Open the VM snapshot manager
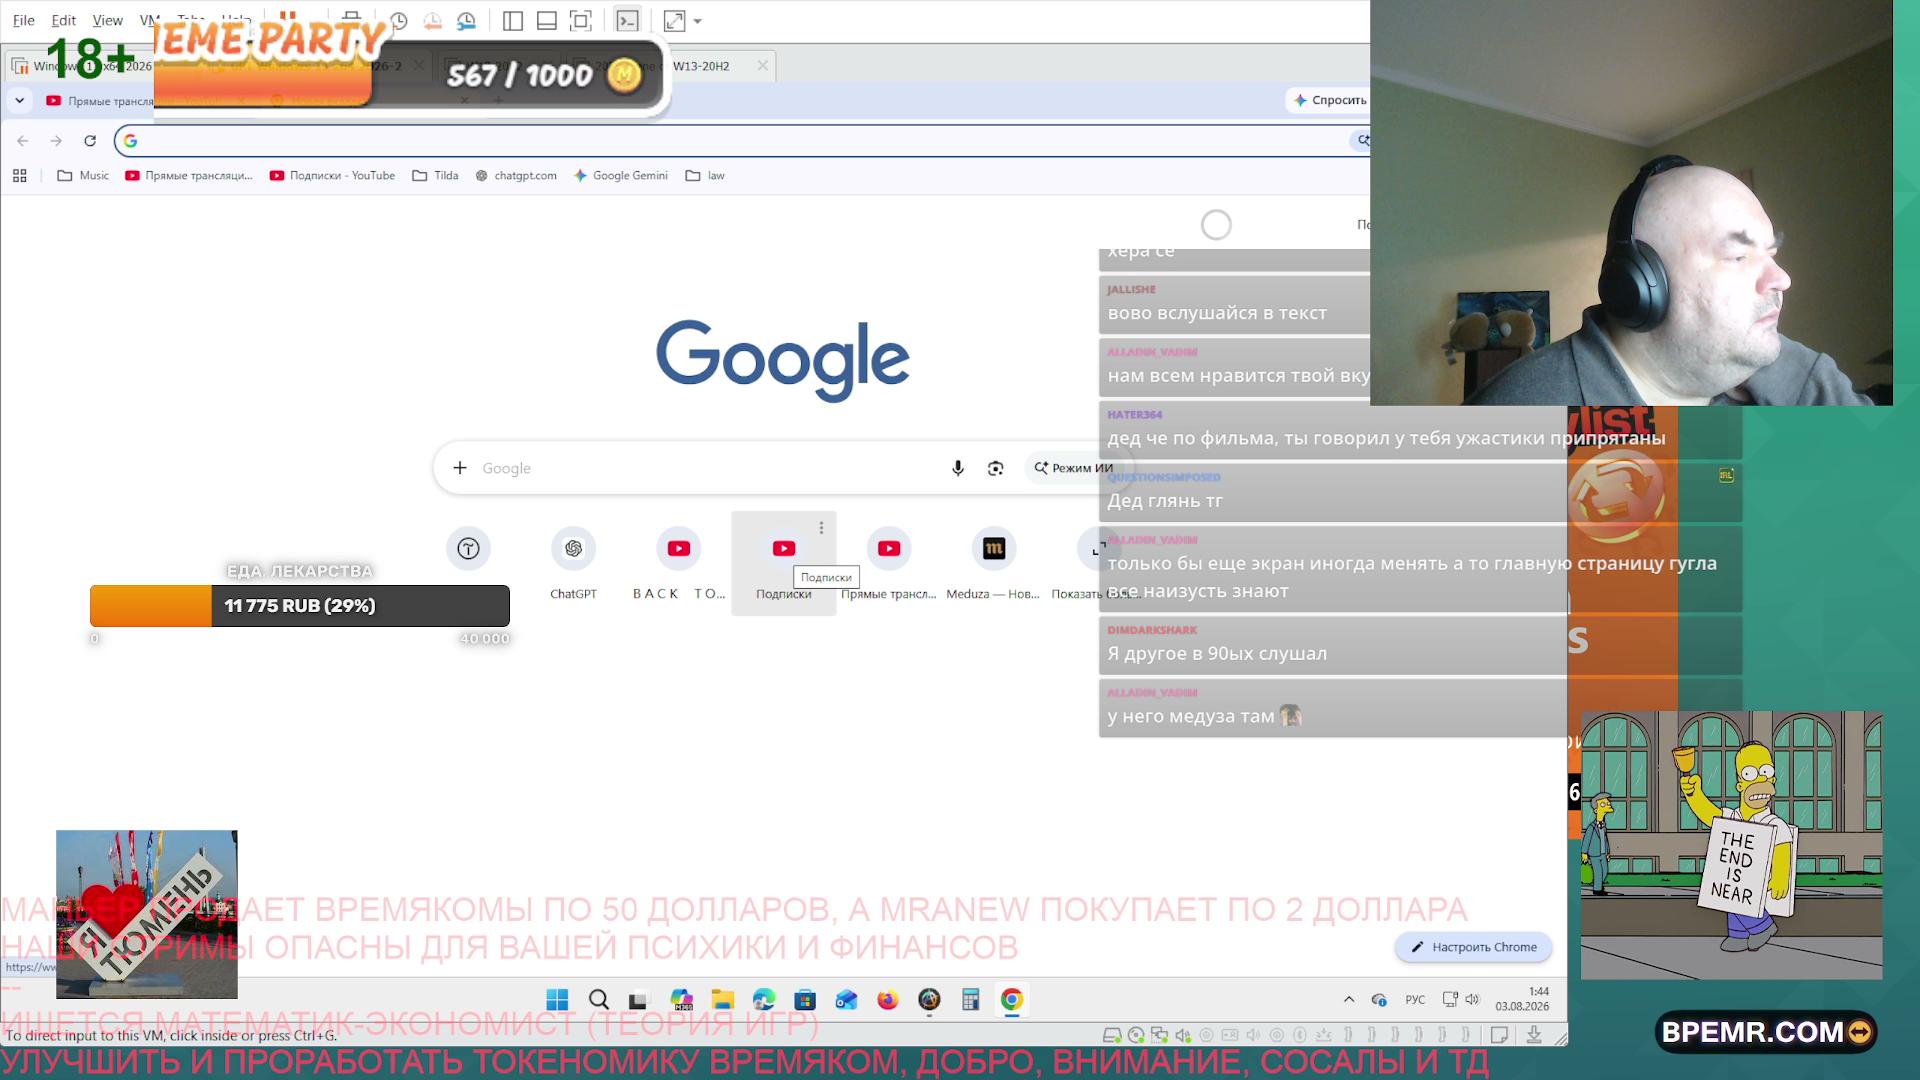The width and height of the screenshot is (1920, 1080). click(466, 20)
